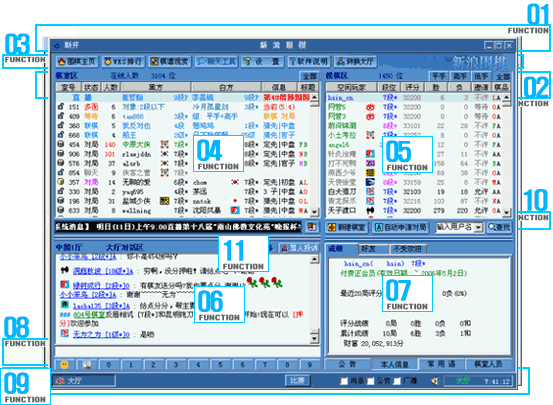Screen dimensions: 553x405
Task: Select room 633 row with wellning
Action: (183, 211)
